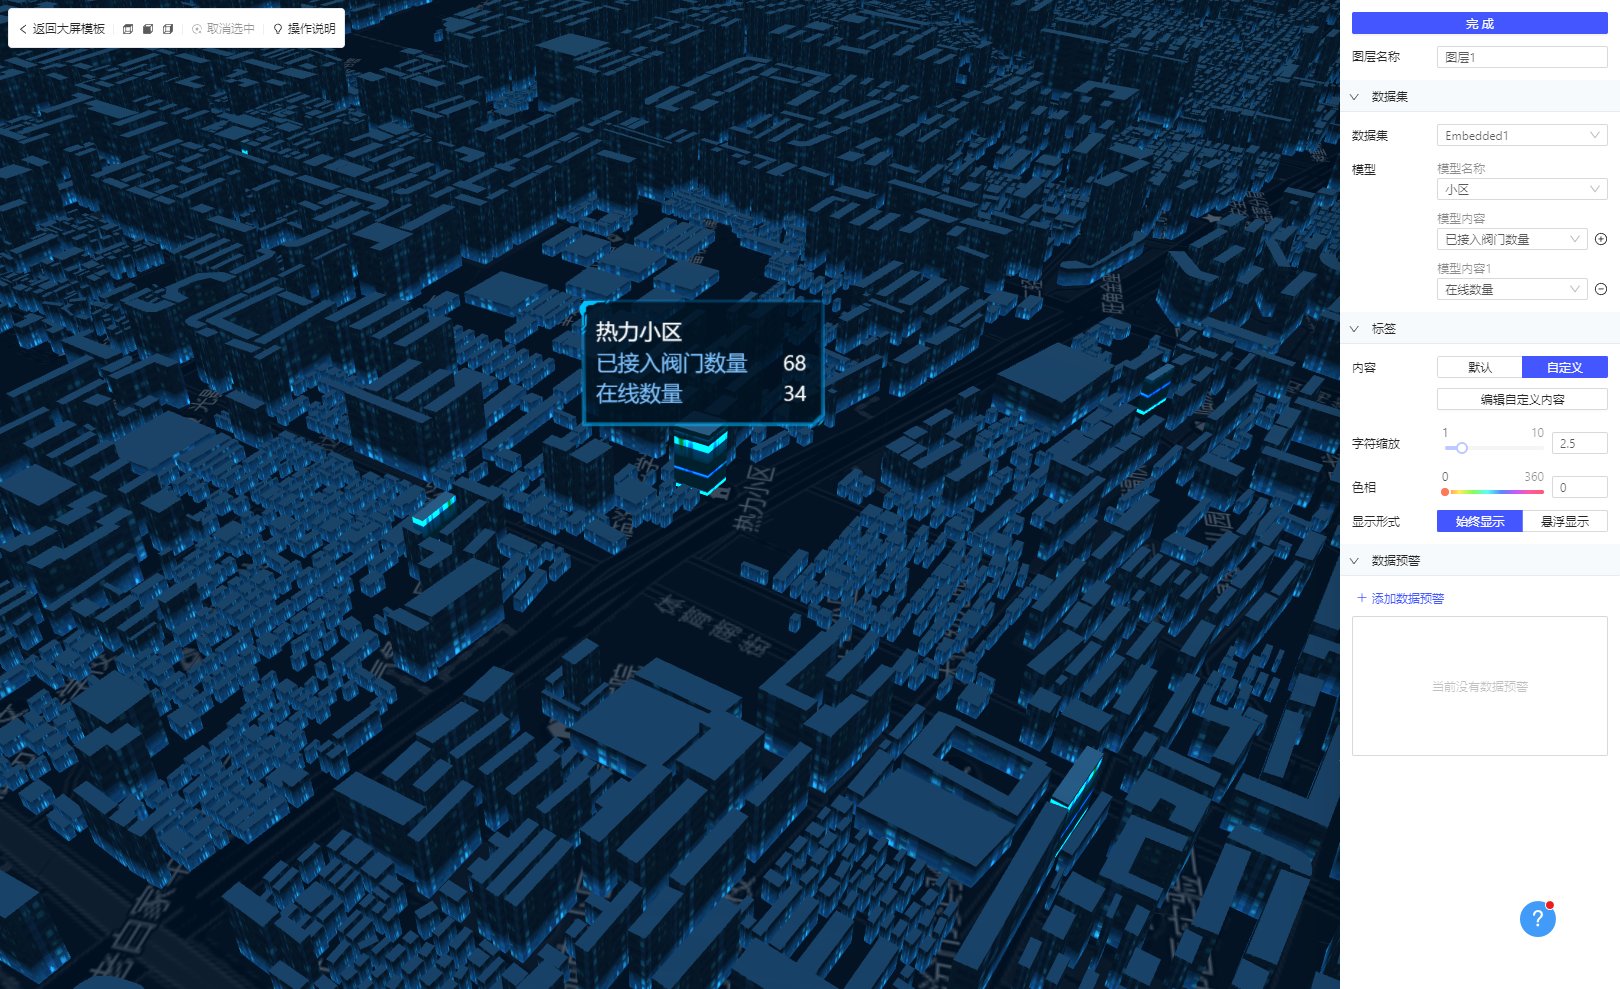Open the 模型名称 小区 dropdown
Viewport: 1620px width, 989px height.
tap(1522, 189)
